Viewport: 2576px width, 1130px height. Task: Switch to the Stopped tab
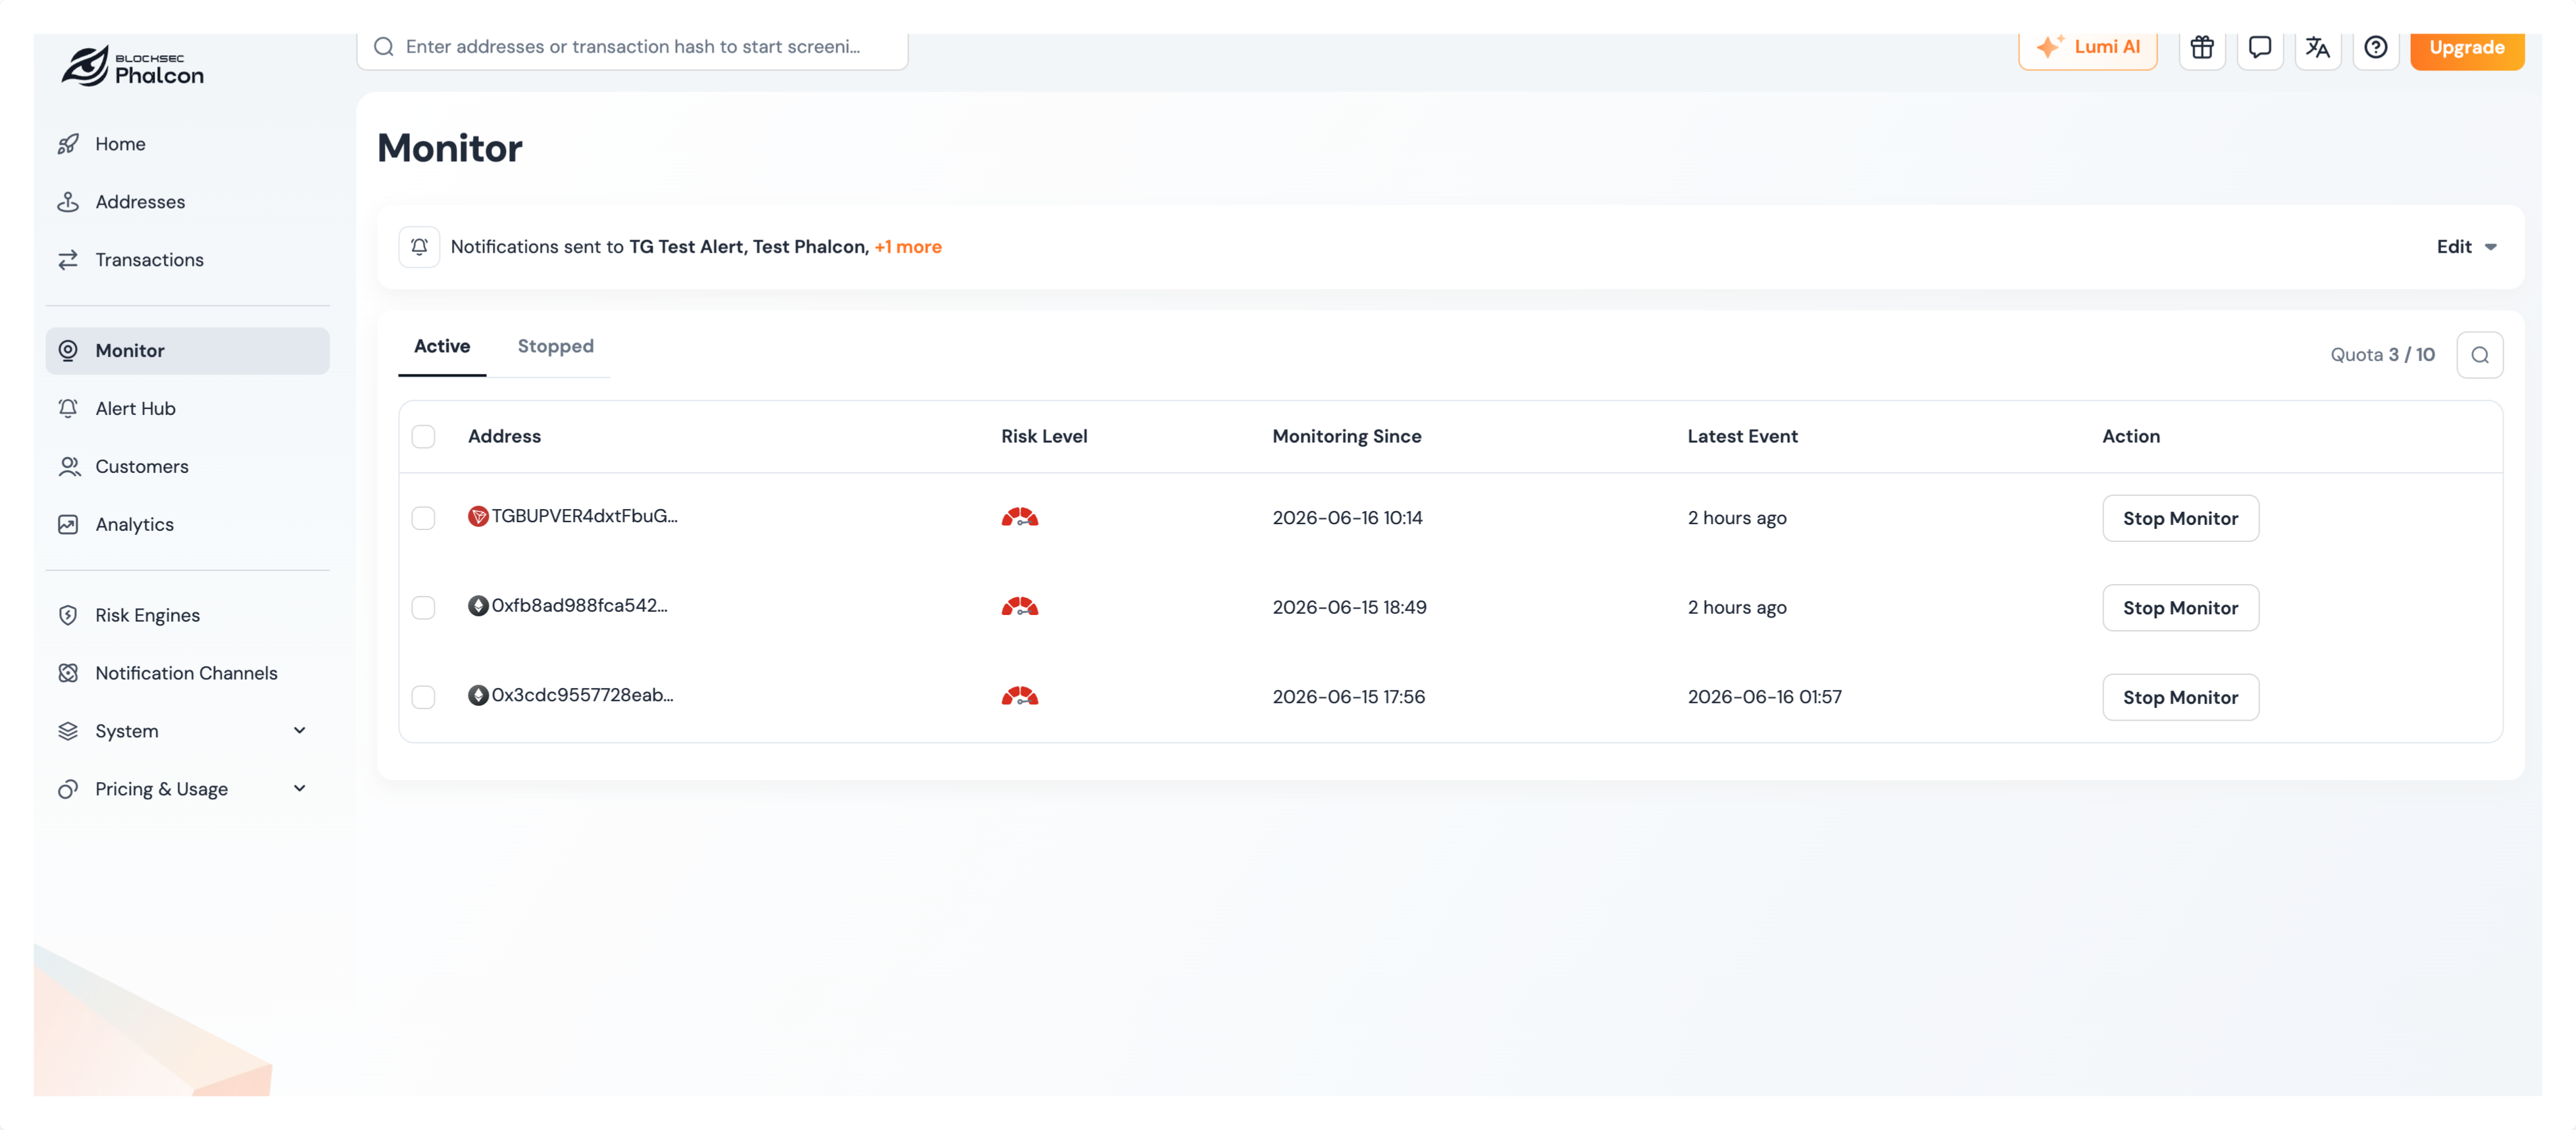coord(555,346)
